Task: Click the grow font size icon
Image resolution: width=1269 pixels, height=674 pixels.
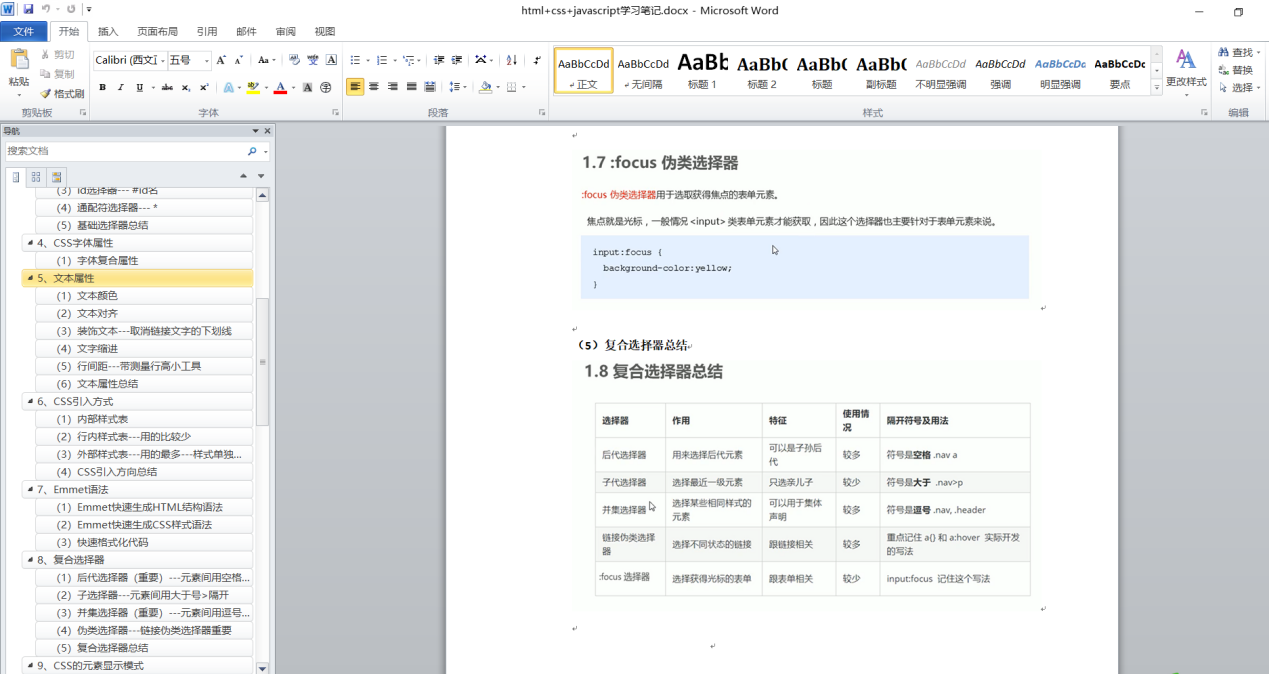Action: pyautogui.click(x=222, y=60)
